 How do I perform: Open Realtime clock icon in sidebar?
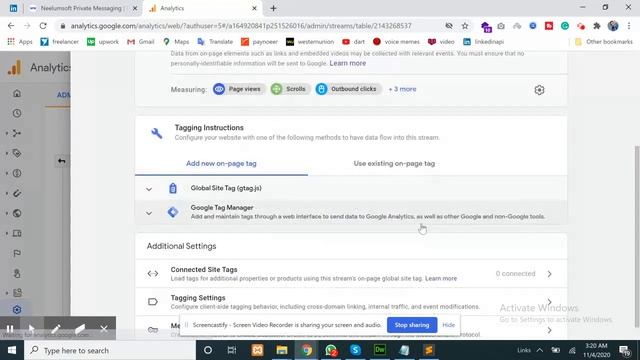[17, 113]
